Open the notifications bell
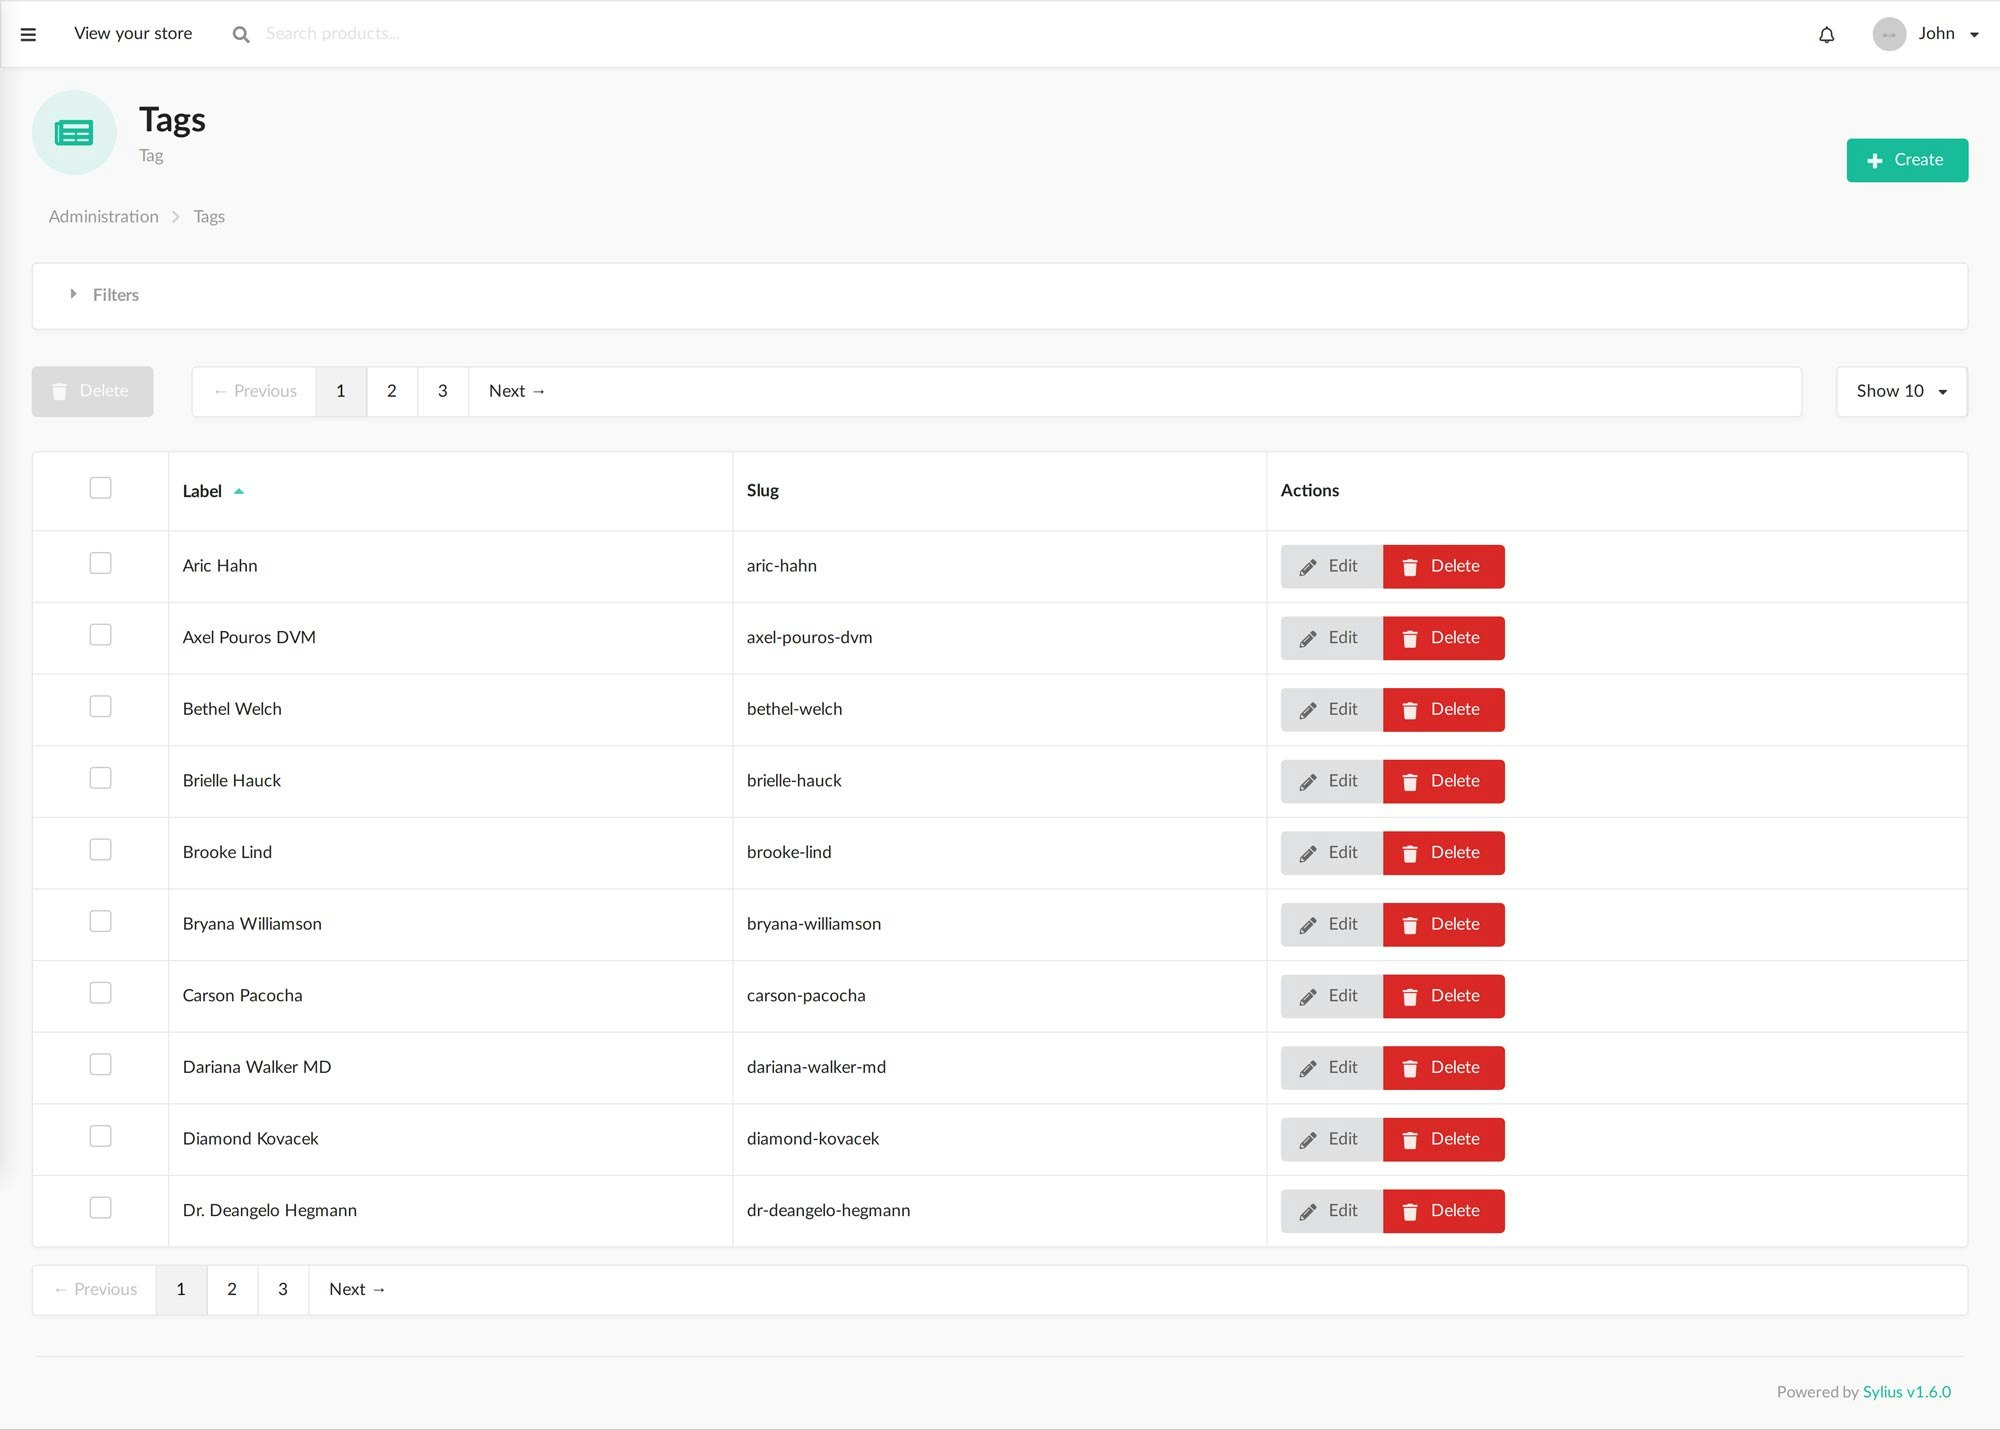The height and width of the screenshot is (1430, 2000). pos(1826,33)
